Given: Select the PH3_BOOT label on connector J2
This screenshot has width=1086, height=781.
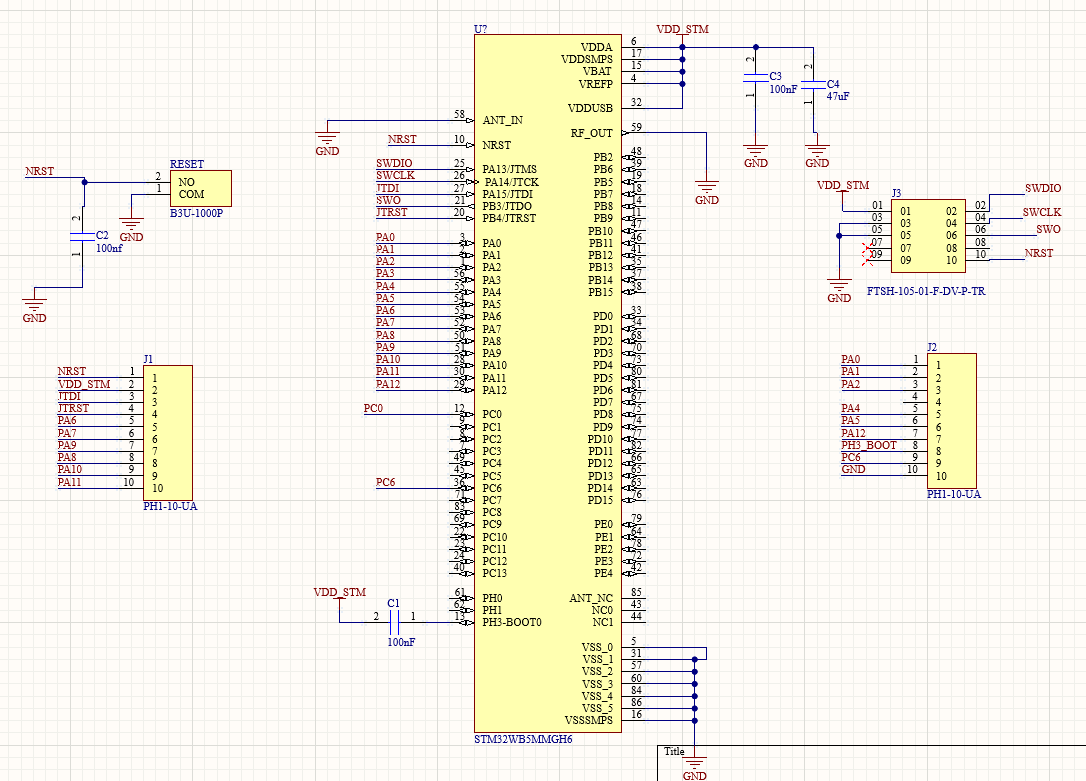Looking at the screenshot, I should coord(868,445).
